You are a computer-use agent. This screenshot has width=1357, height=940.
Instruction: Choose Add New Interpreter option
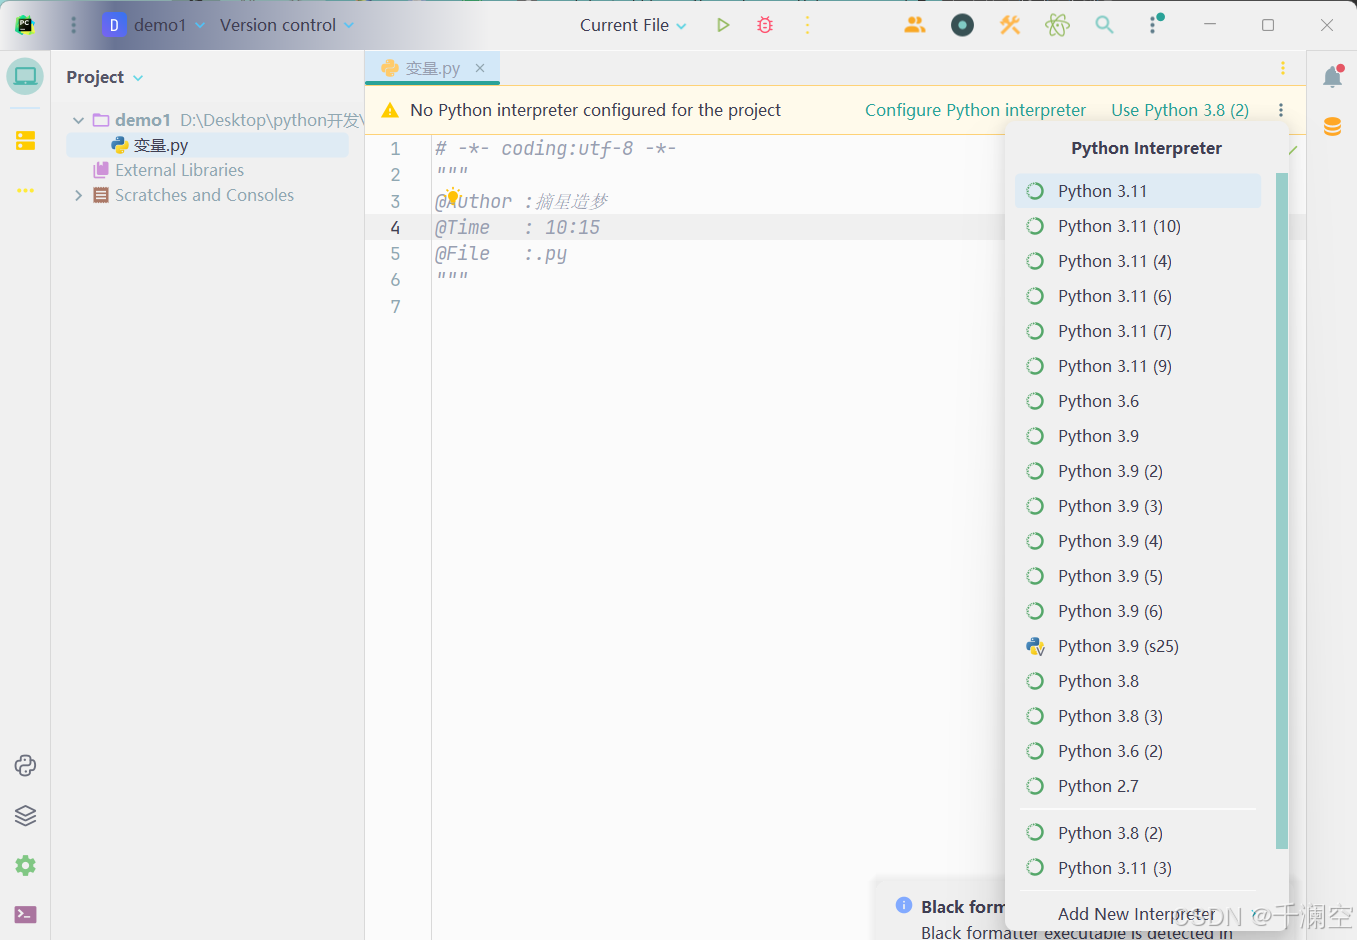click(x=1137, y=914)
